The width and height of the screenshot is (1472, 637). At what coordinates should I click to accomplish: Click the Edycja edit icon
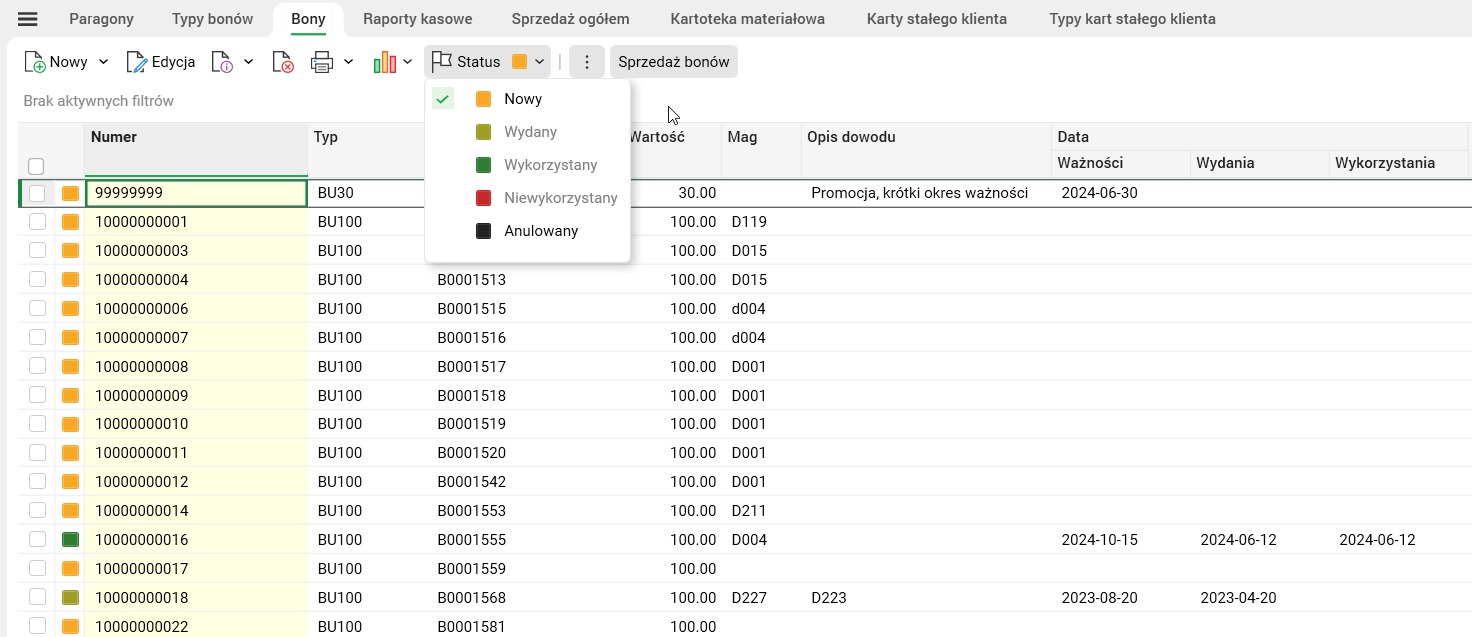136,62
